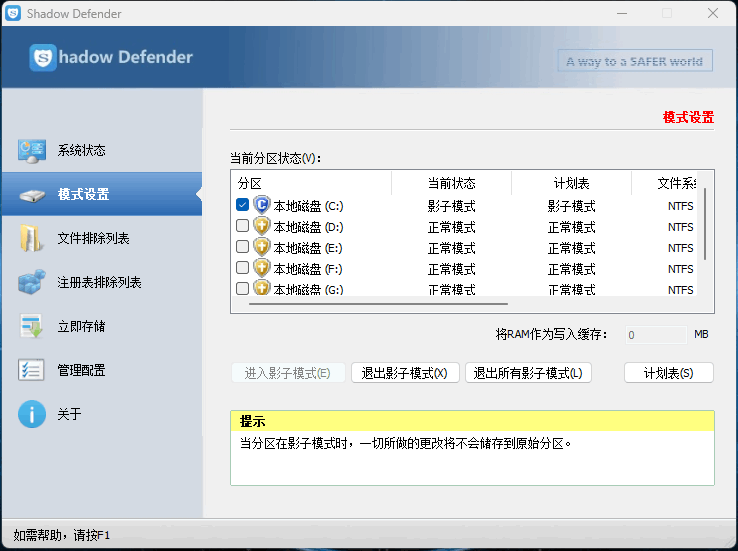The image size is (738, 551).
Task: Click the 退出影子模式(X) button
Action: (x=405, y=373)
